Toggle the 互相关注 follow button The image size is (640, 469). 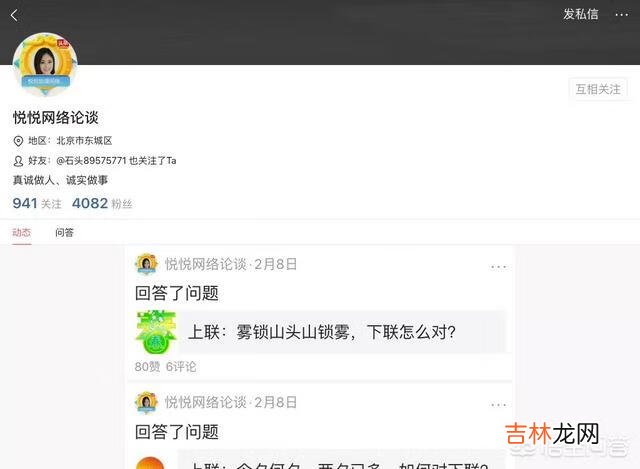pos(598,89)
